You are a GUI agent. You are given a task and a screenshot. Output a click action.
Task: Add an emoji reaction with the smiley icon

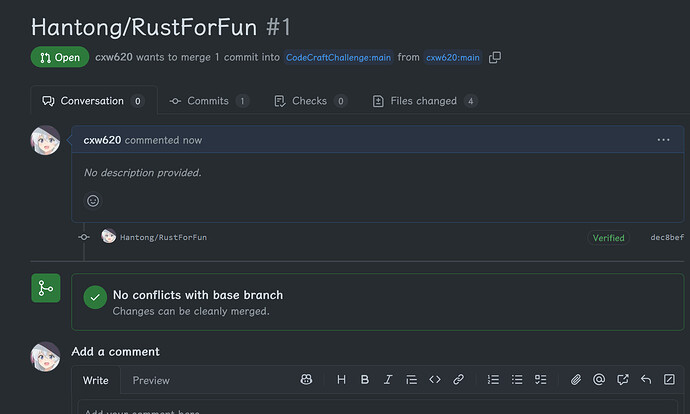93,201
